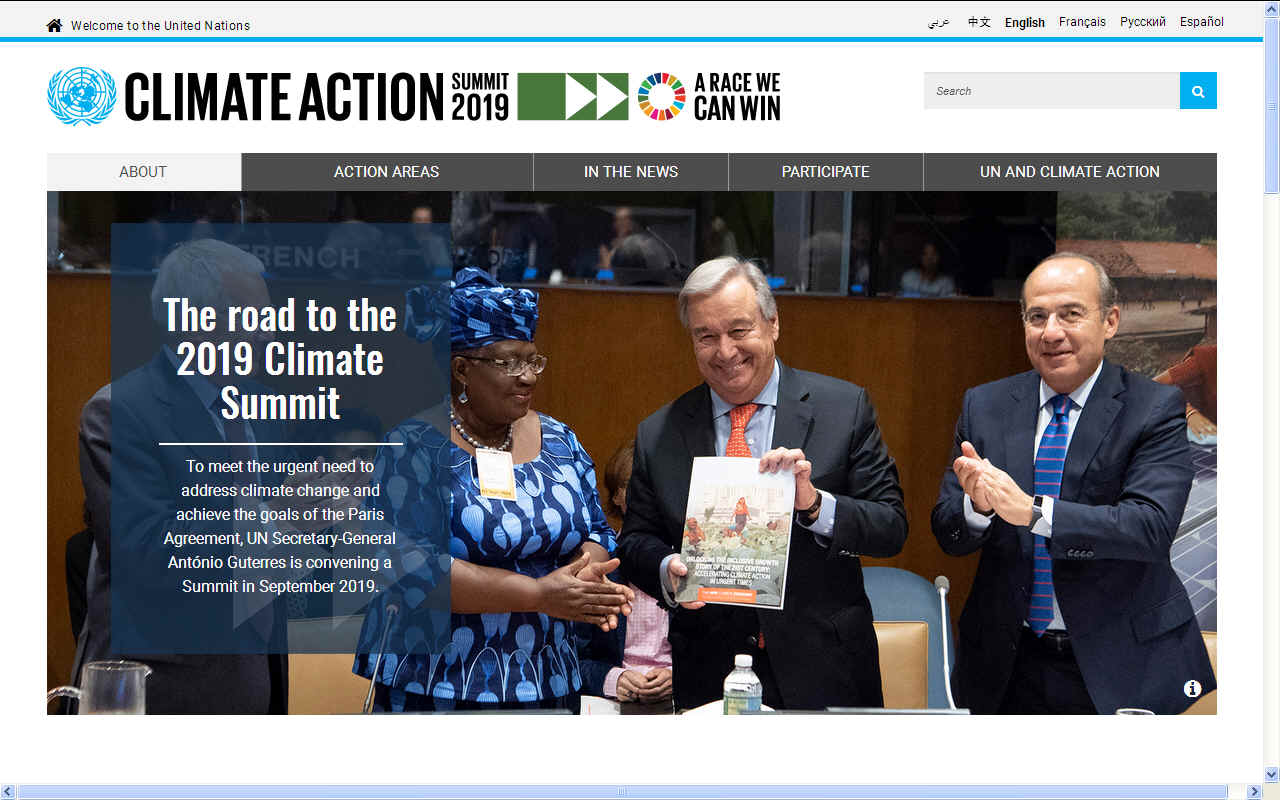Click the vertical scrollbar up arrow

(x=1272, y=7)
